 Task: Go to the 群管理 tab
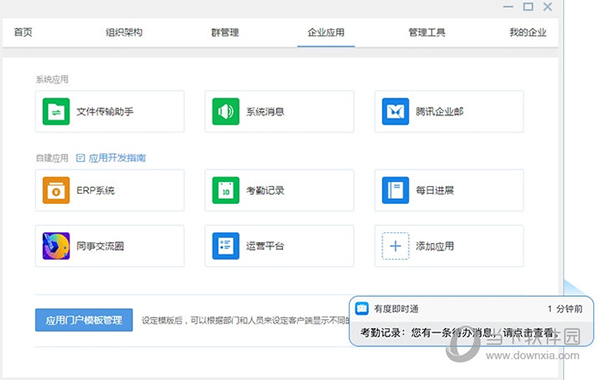pos(225,32)
